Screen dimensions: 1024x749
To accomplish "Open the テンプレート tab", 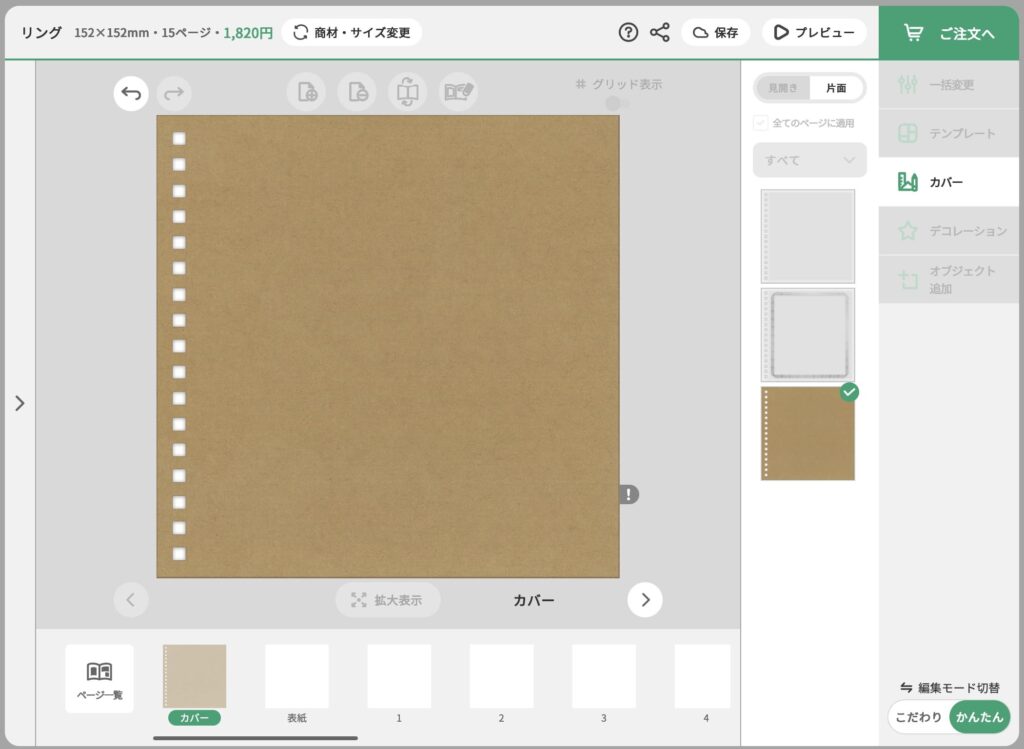I will [949, 133].
